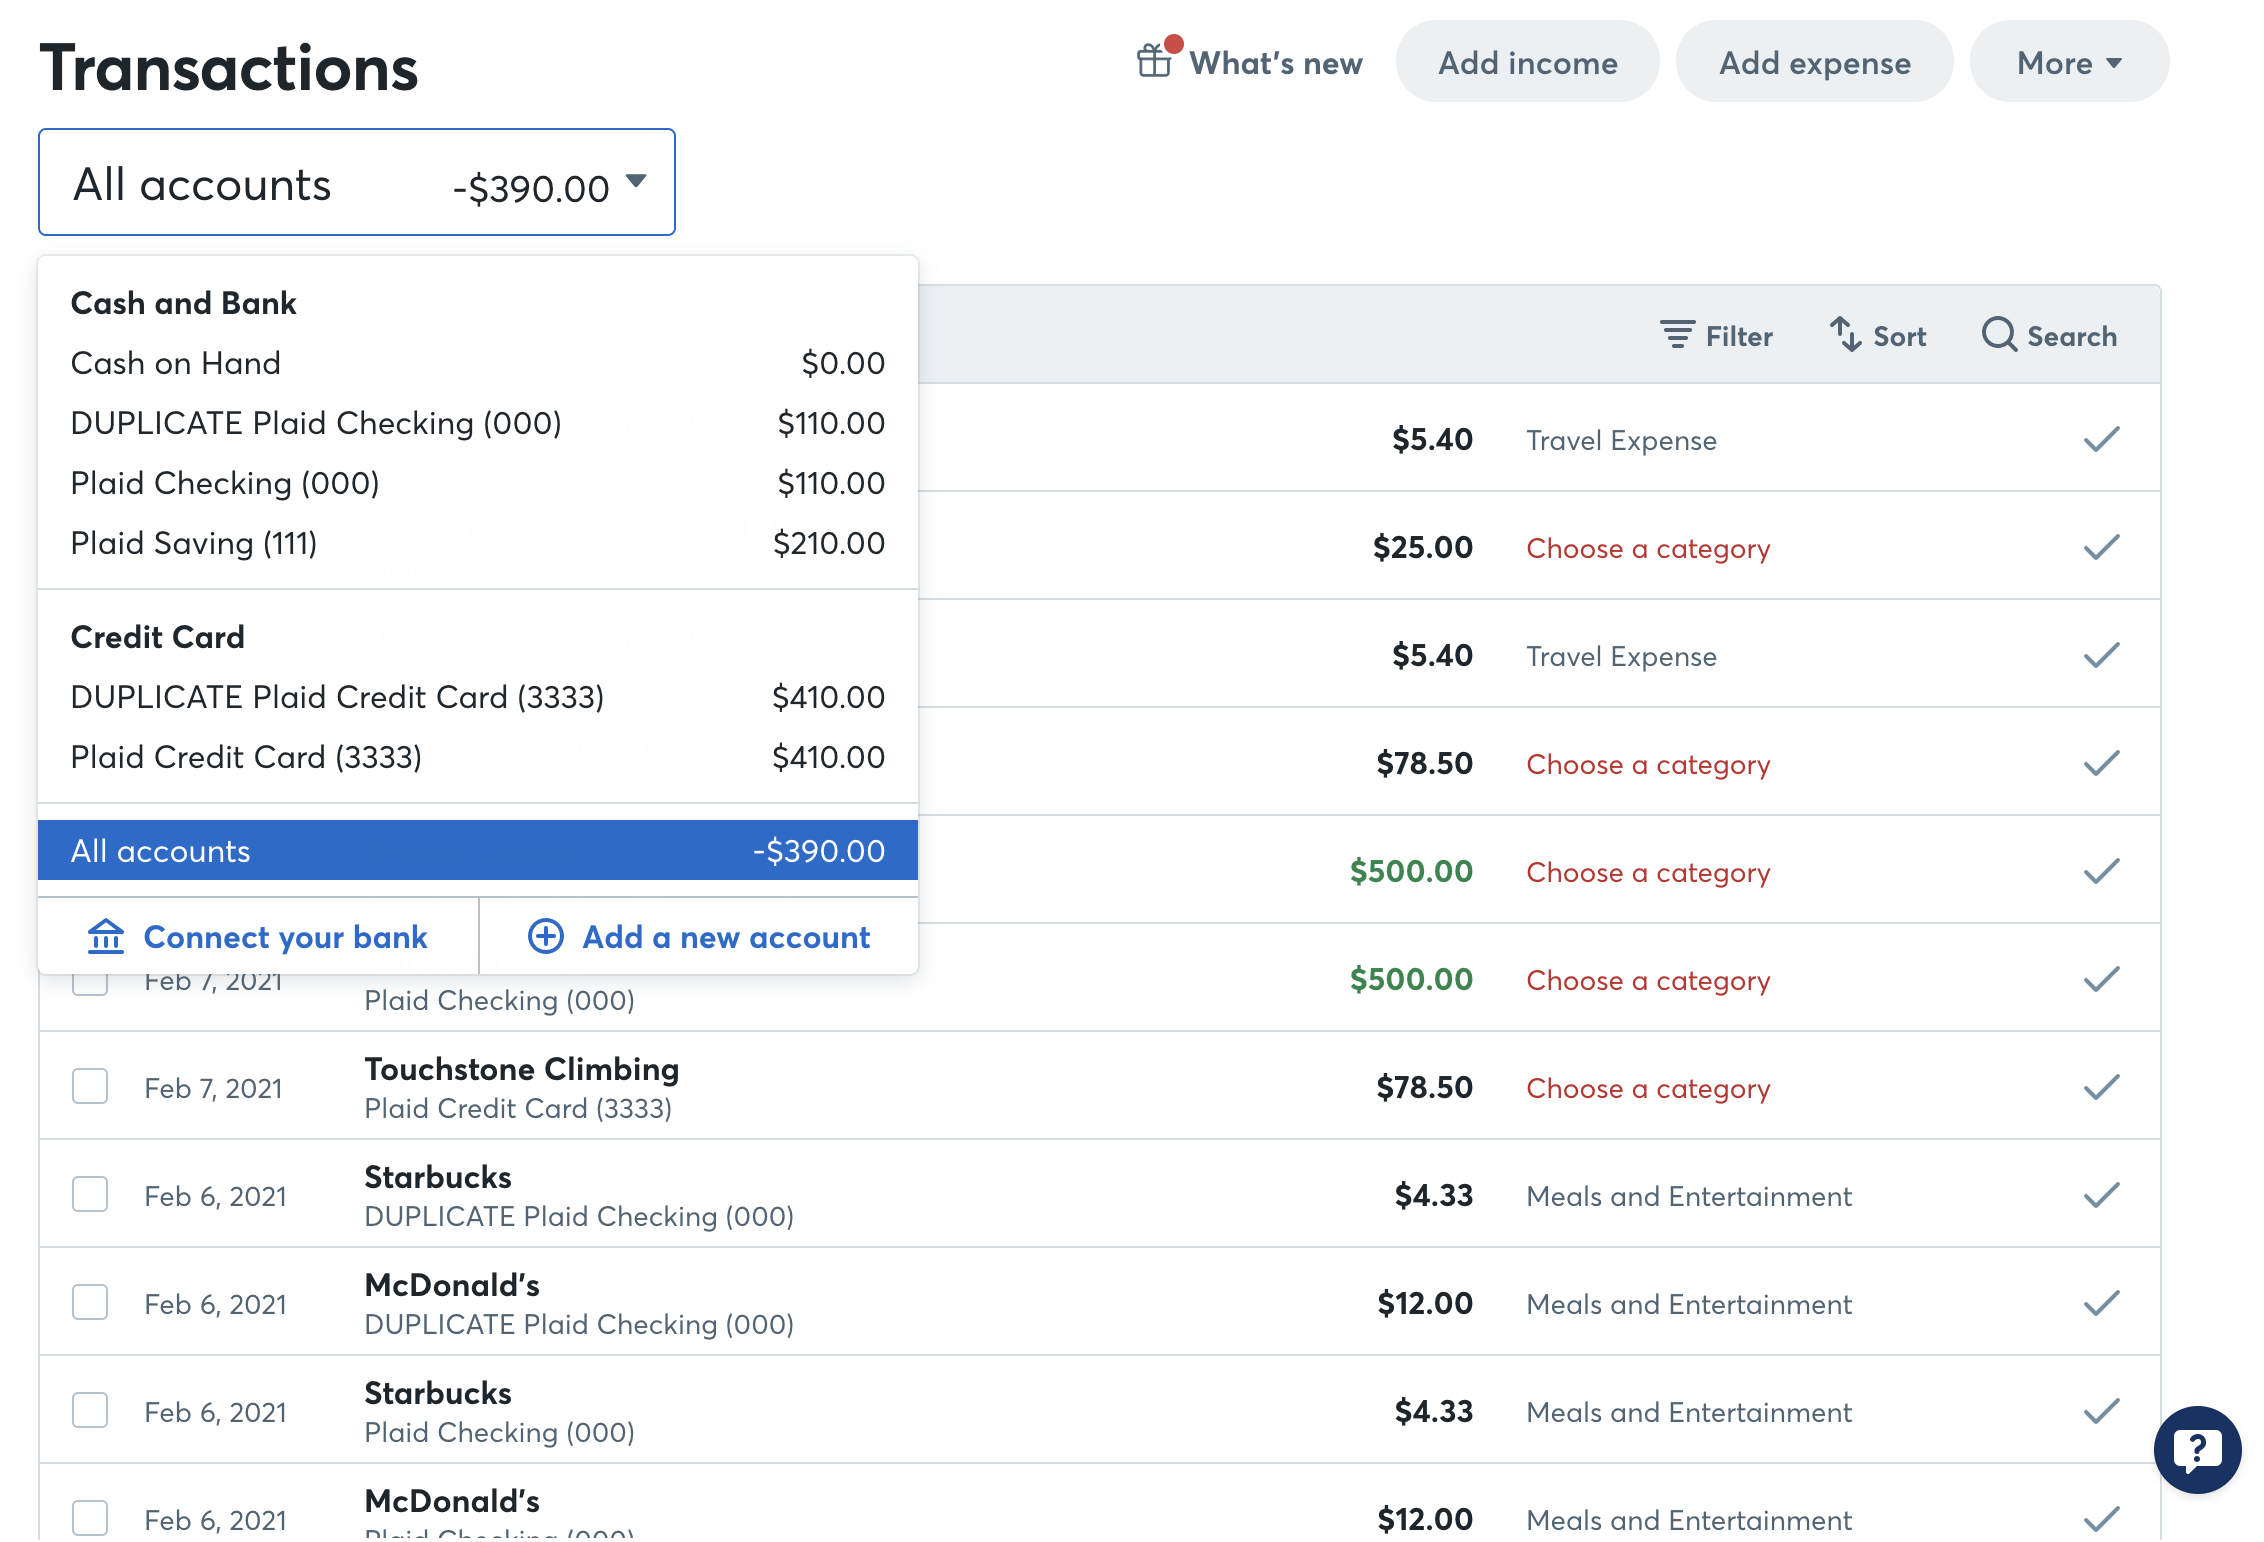Check the Touchstone Climbing transaction checkbox
2264x1542 pixels.
(x=90, y=1086)
